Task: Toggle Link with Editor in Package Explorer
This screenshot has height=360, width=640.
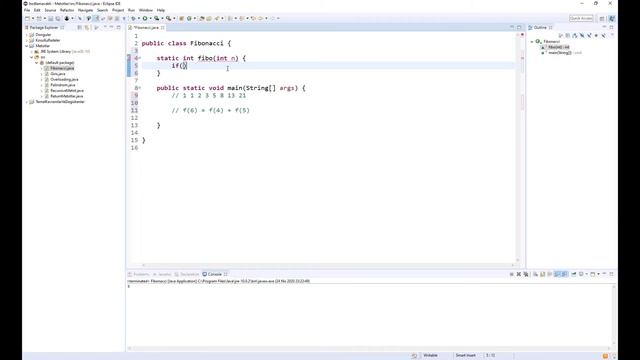Action: click(87, 27)
